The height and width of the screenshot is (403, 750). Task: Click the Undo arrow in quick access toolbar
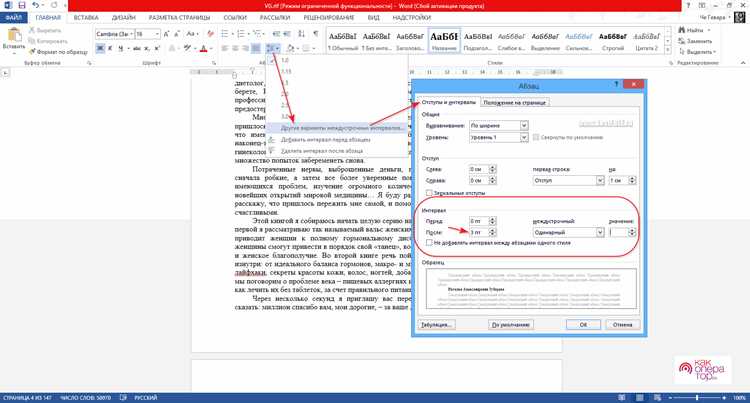[x=36, y=5]
